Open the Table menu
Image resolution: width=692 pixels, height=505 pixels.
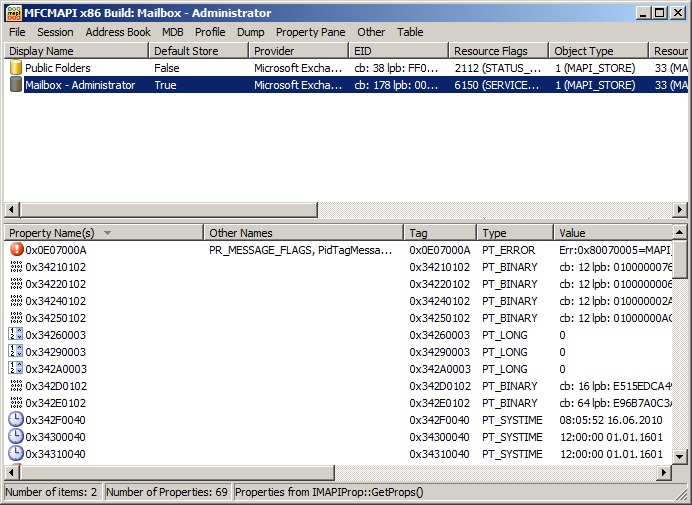tap(410, 32)
